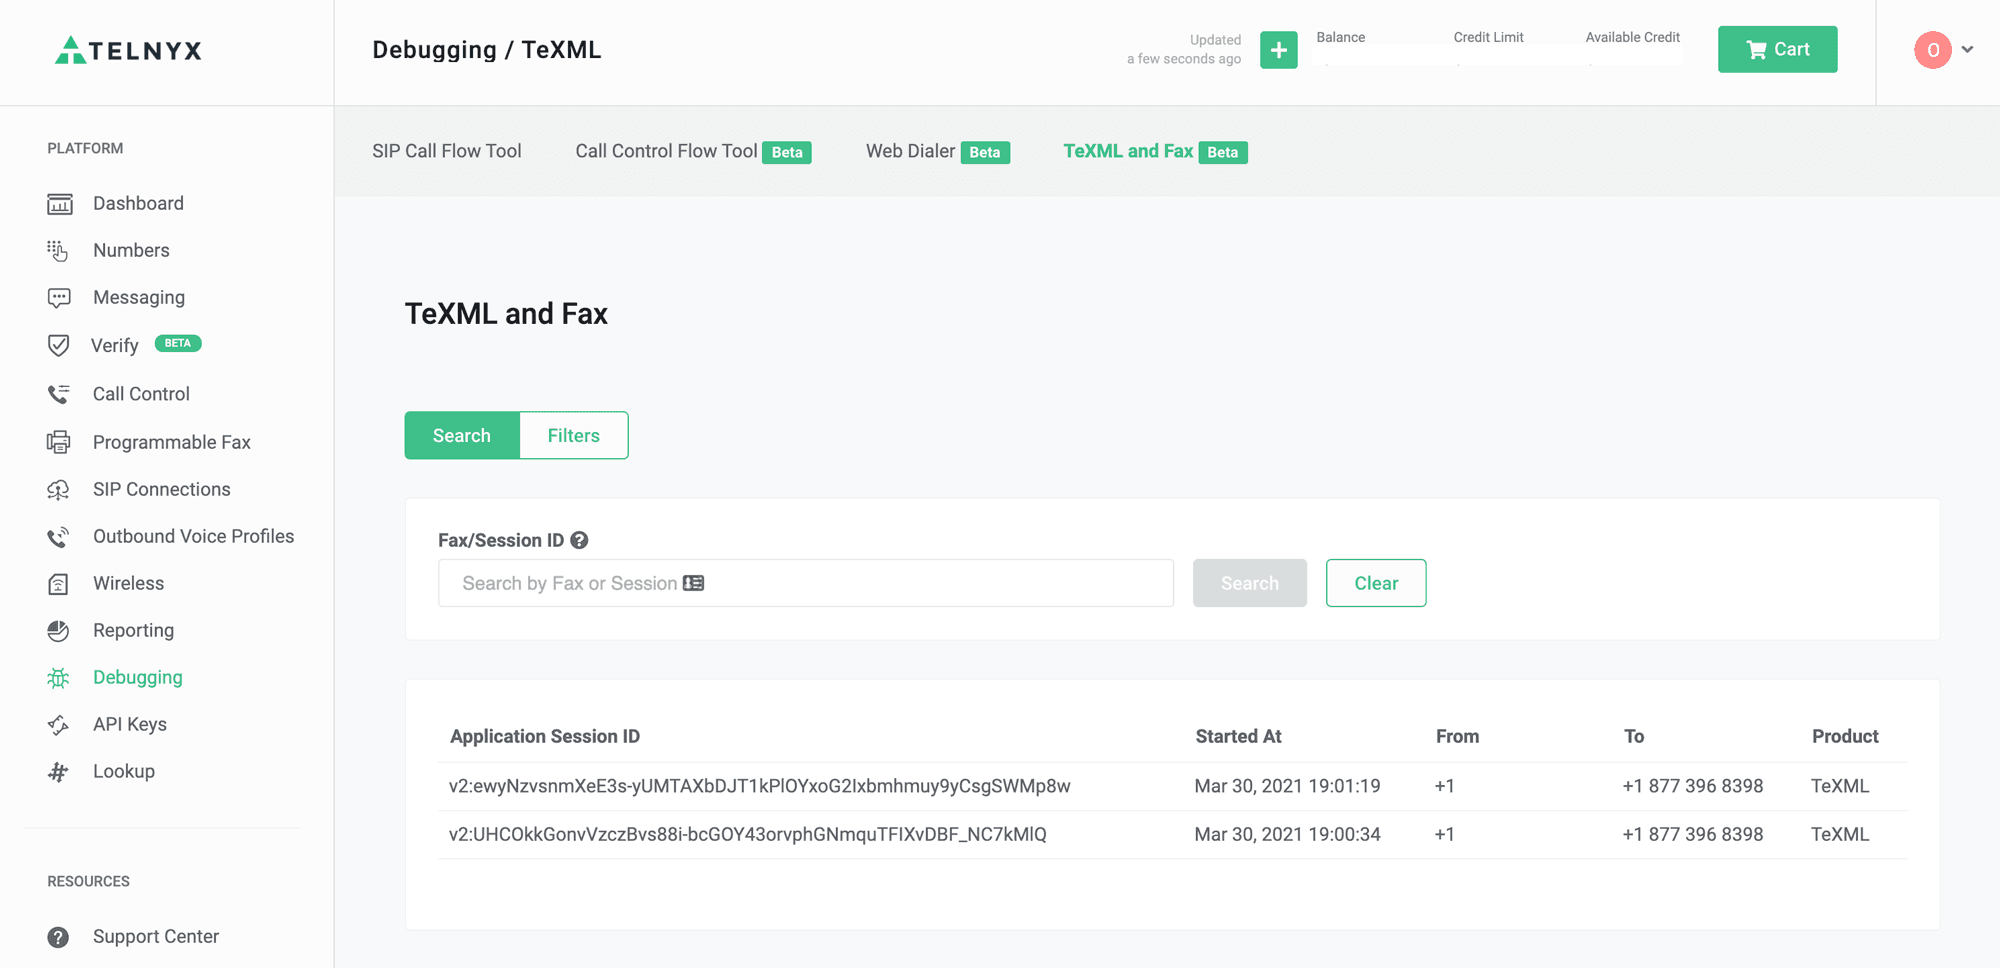Viewport: 2000px width, 968px height.
Task: Click the Dashboard sidebar icon
Action: click(59, 204)
